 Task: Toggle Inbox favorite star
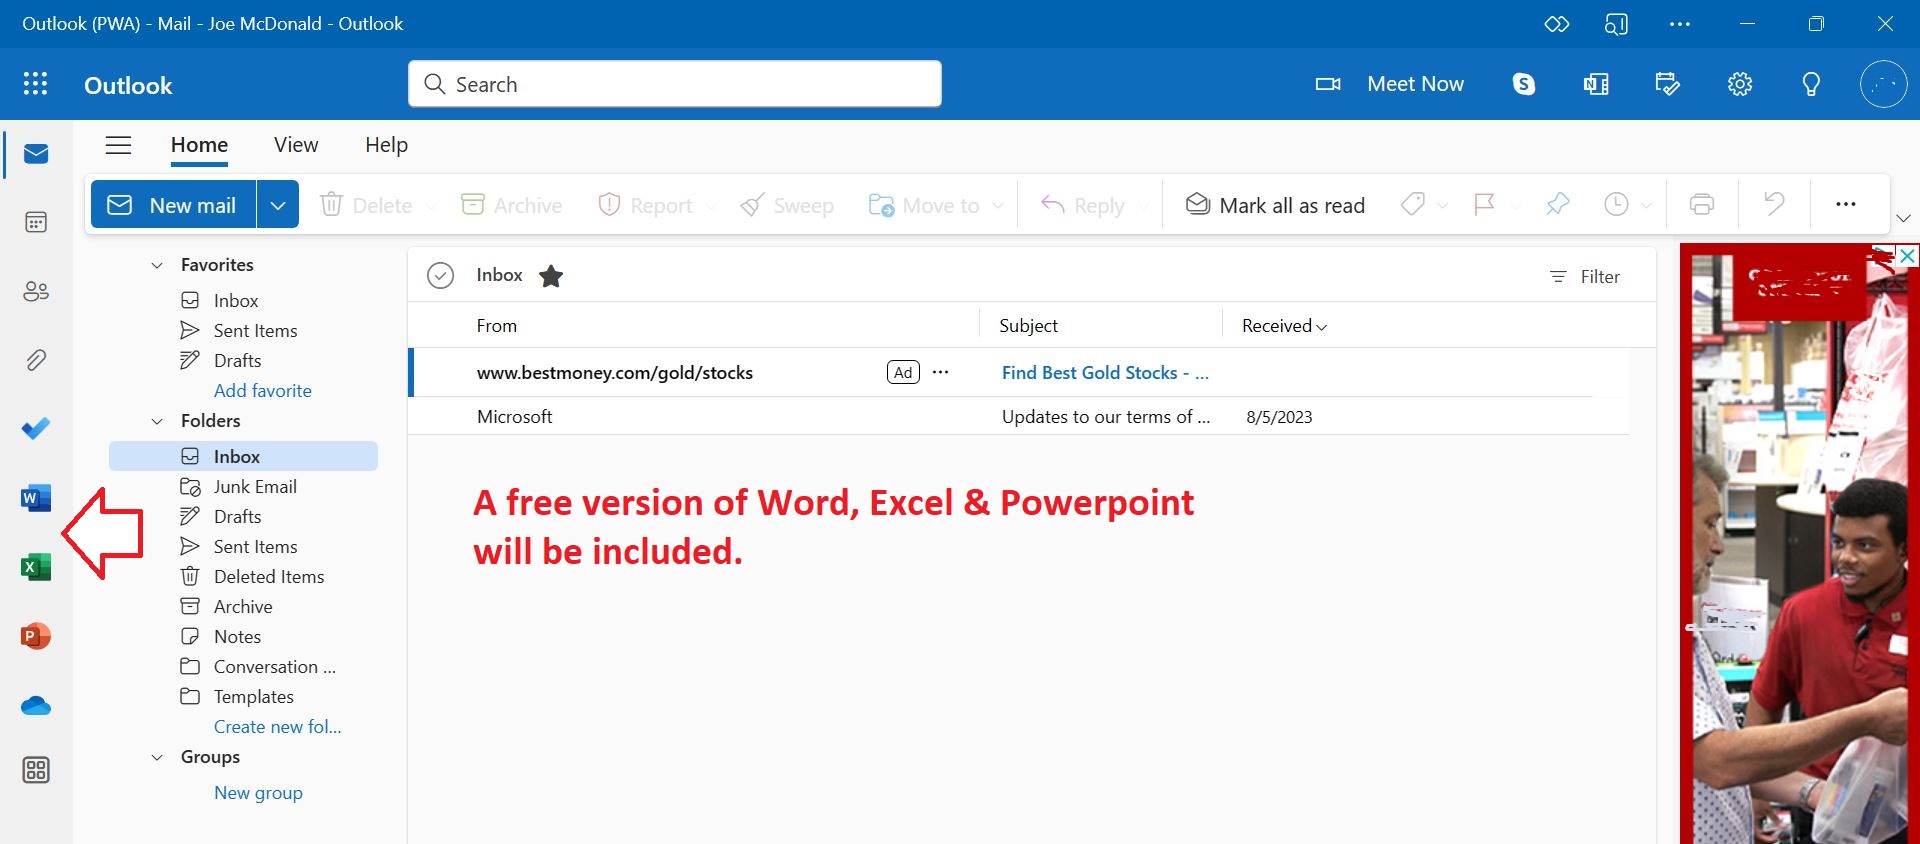point(551,276)
